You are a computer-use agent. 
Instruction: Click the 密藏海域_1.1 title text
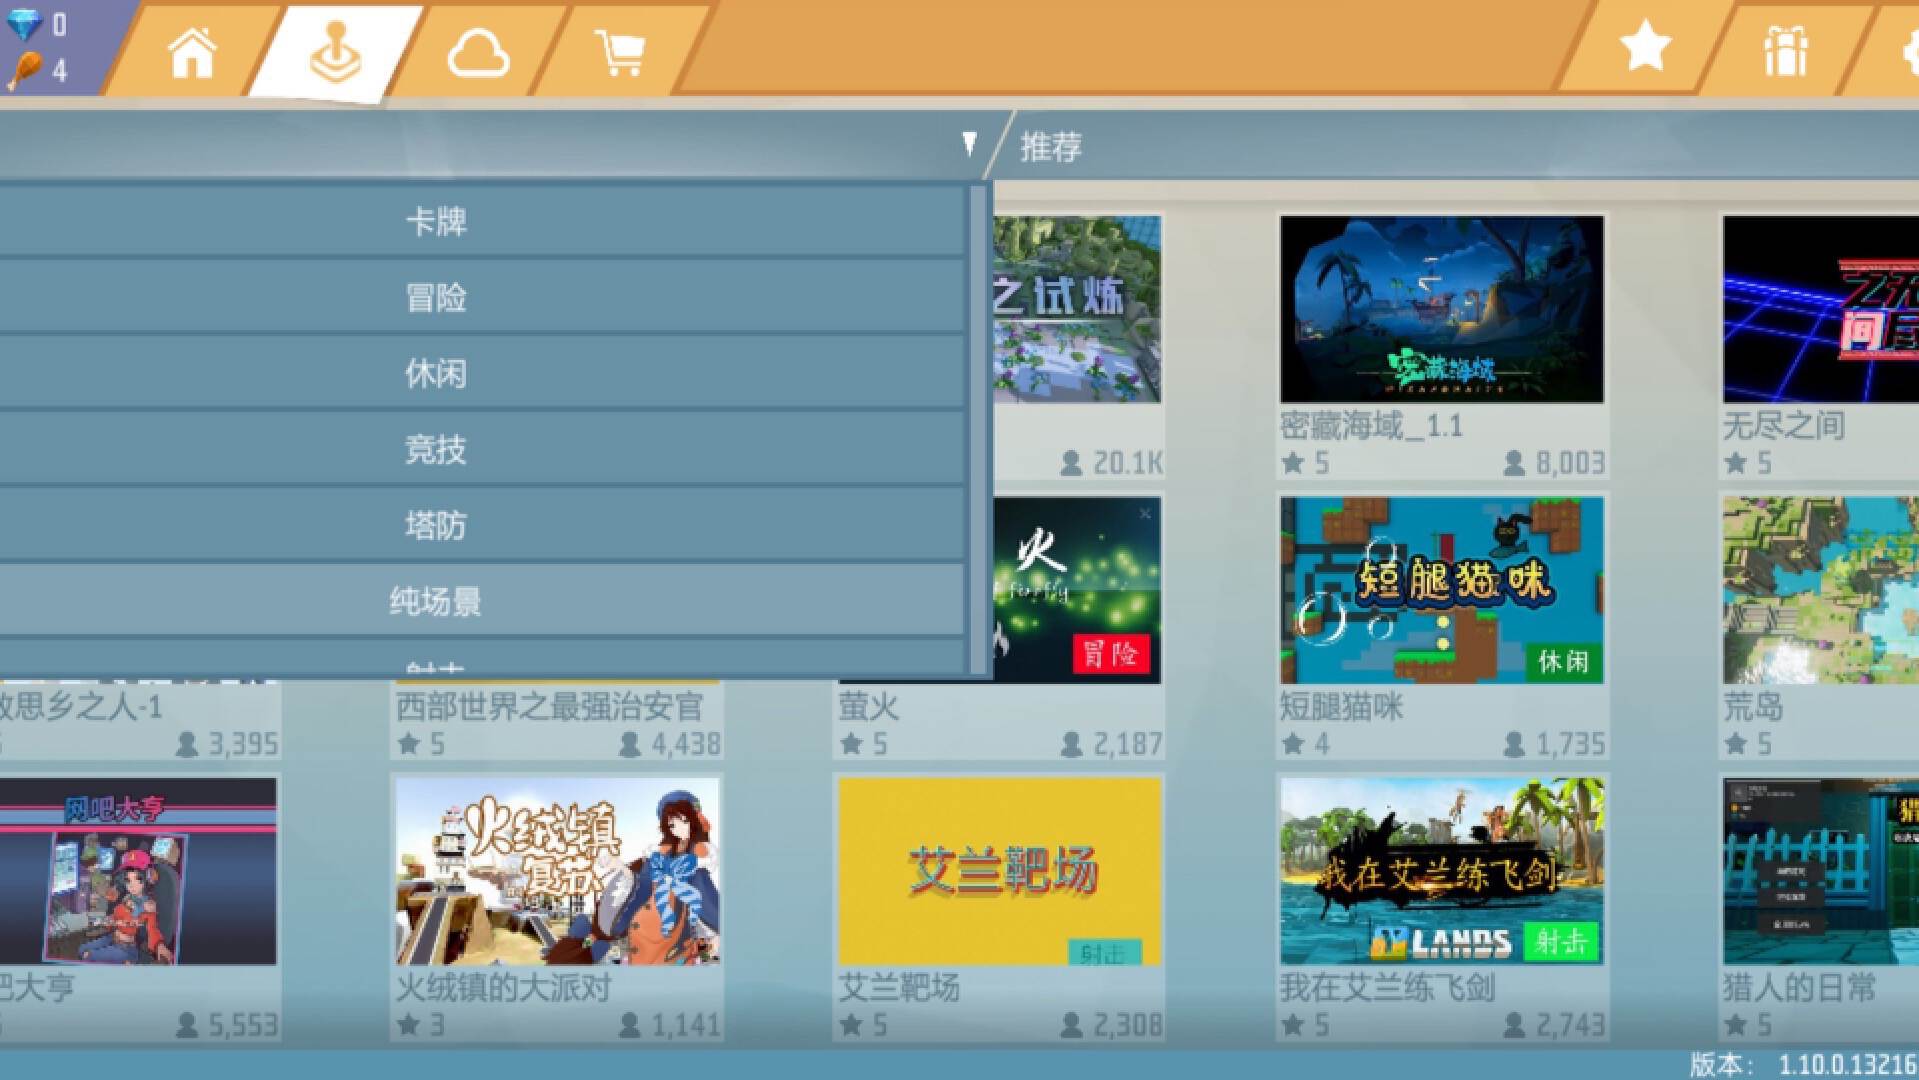(1371, 426)
